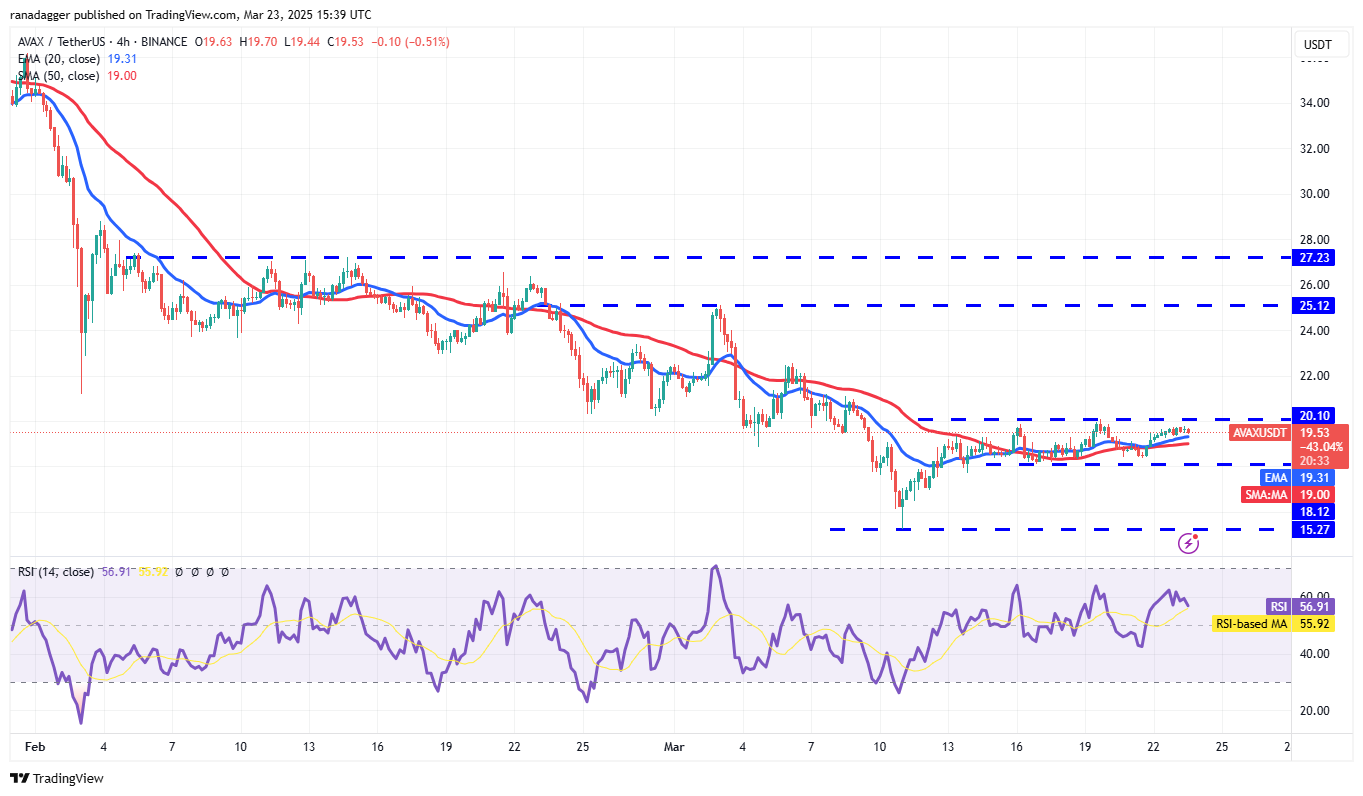Click the Mar date on time axis
The image size is (1363, 796).
click(674, 747)
